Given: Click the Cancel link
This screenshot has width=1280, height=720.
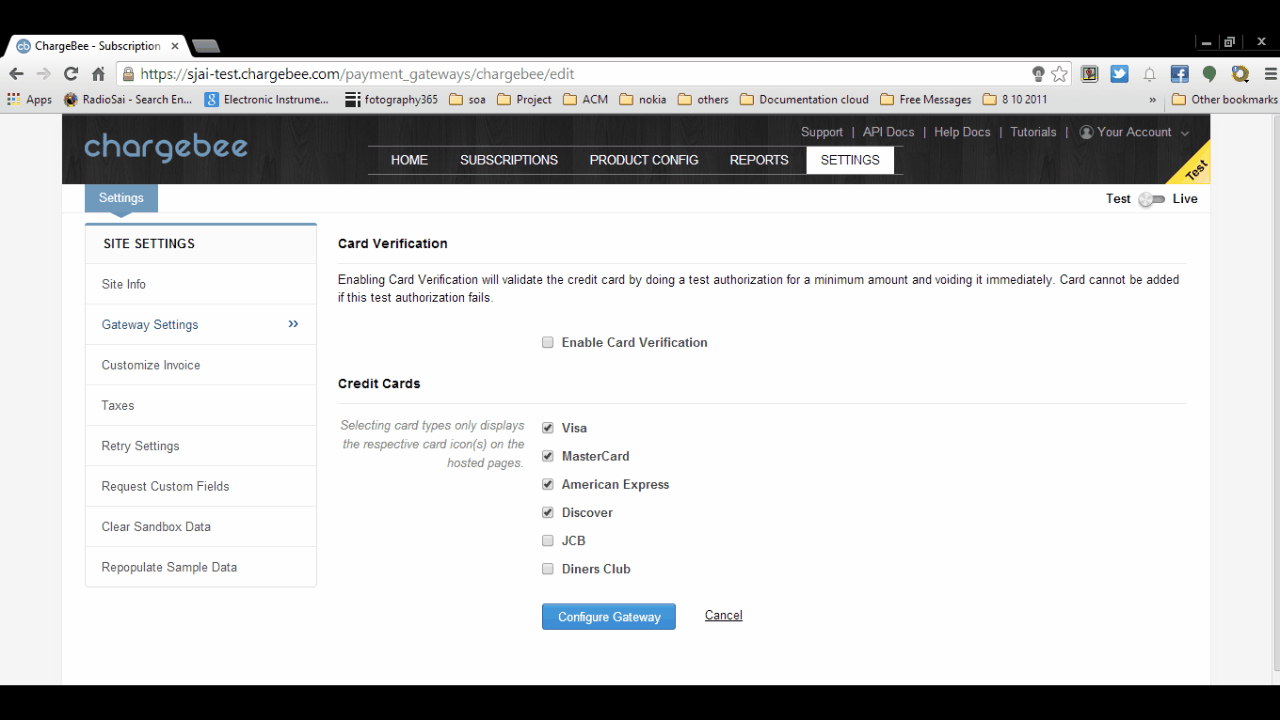Looking at the screenshot, I should pyautogui.click(x=723, y=615).
